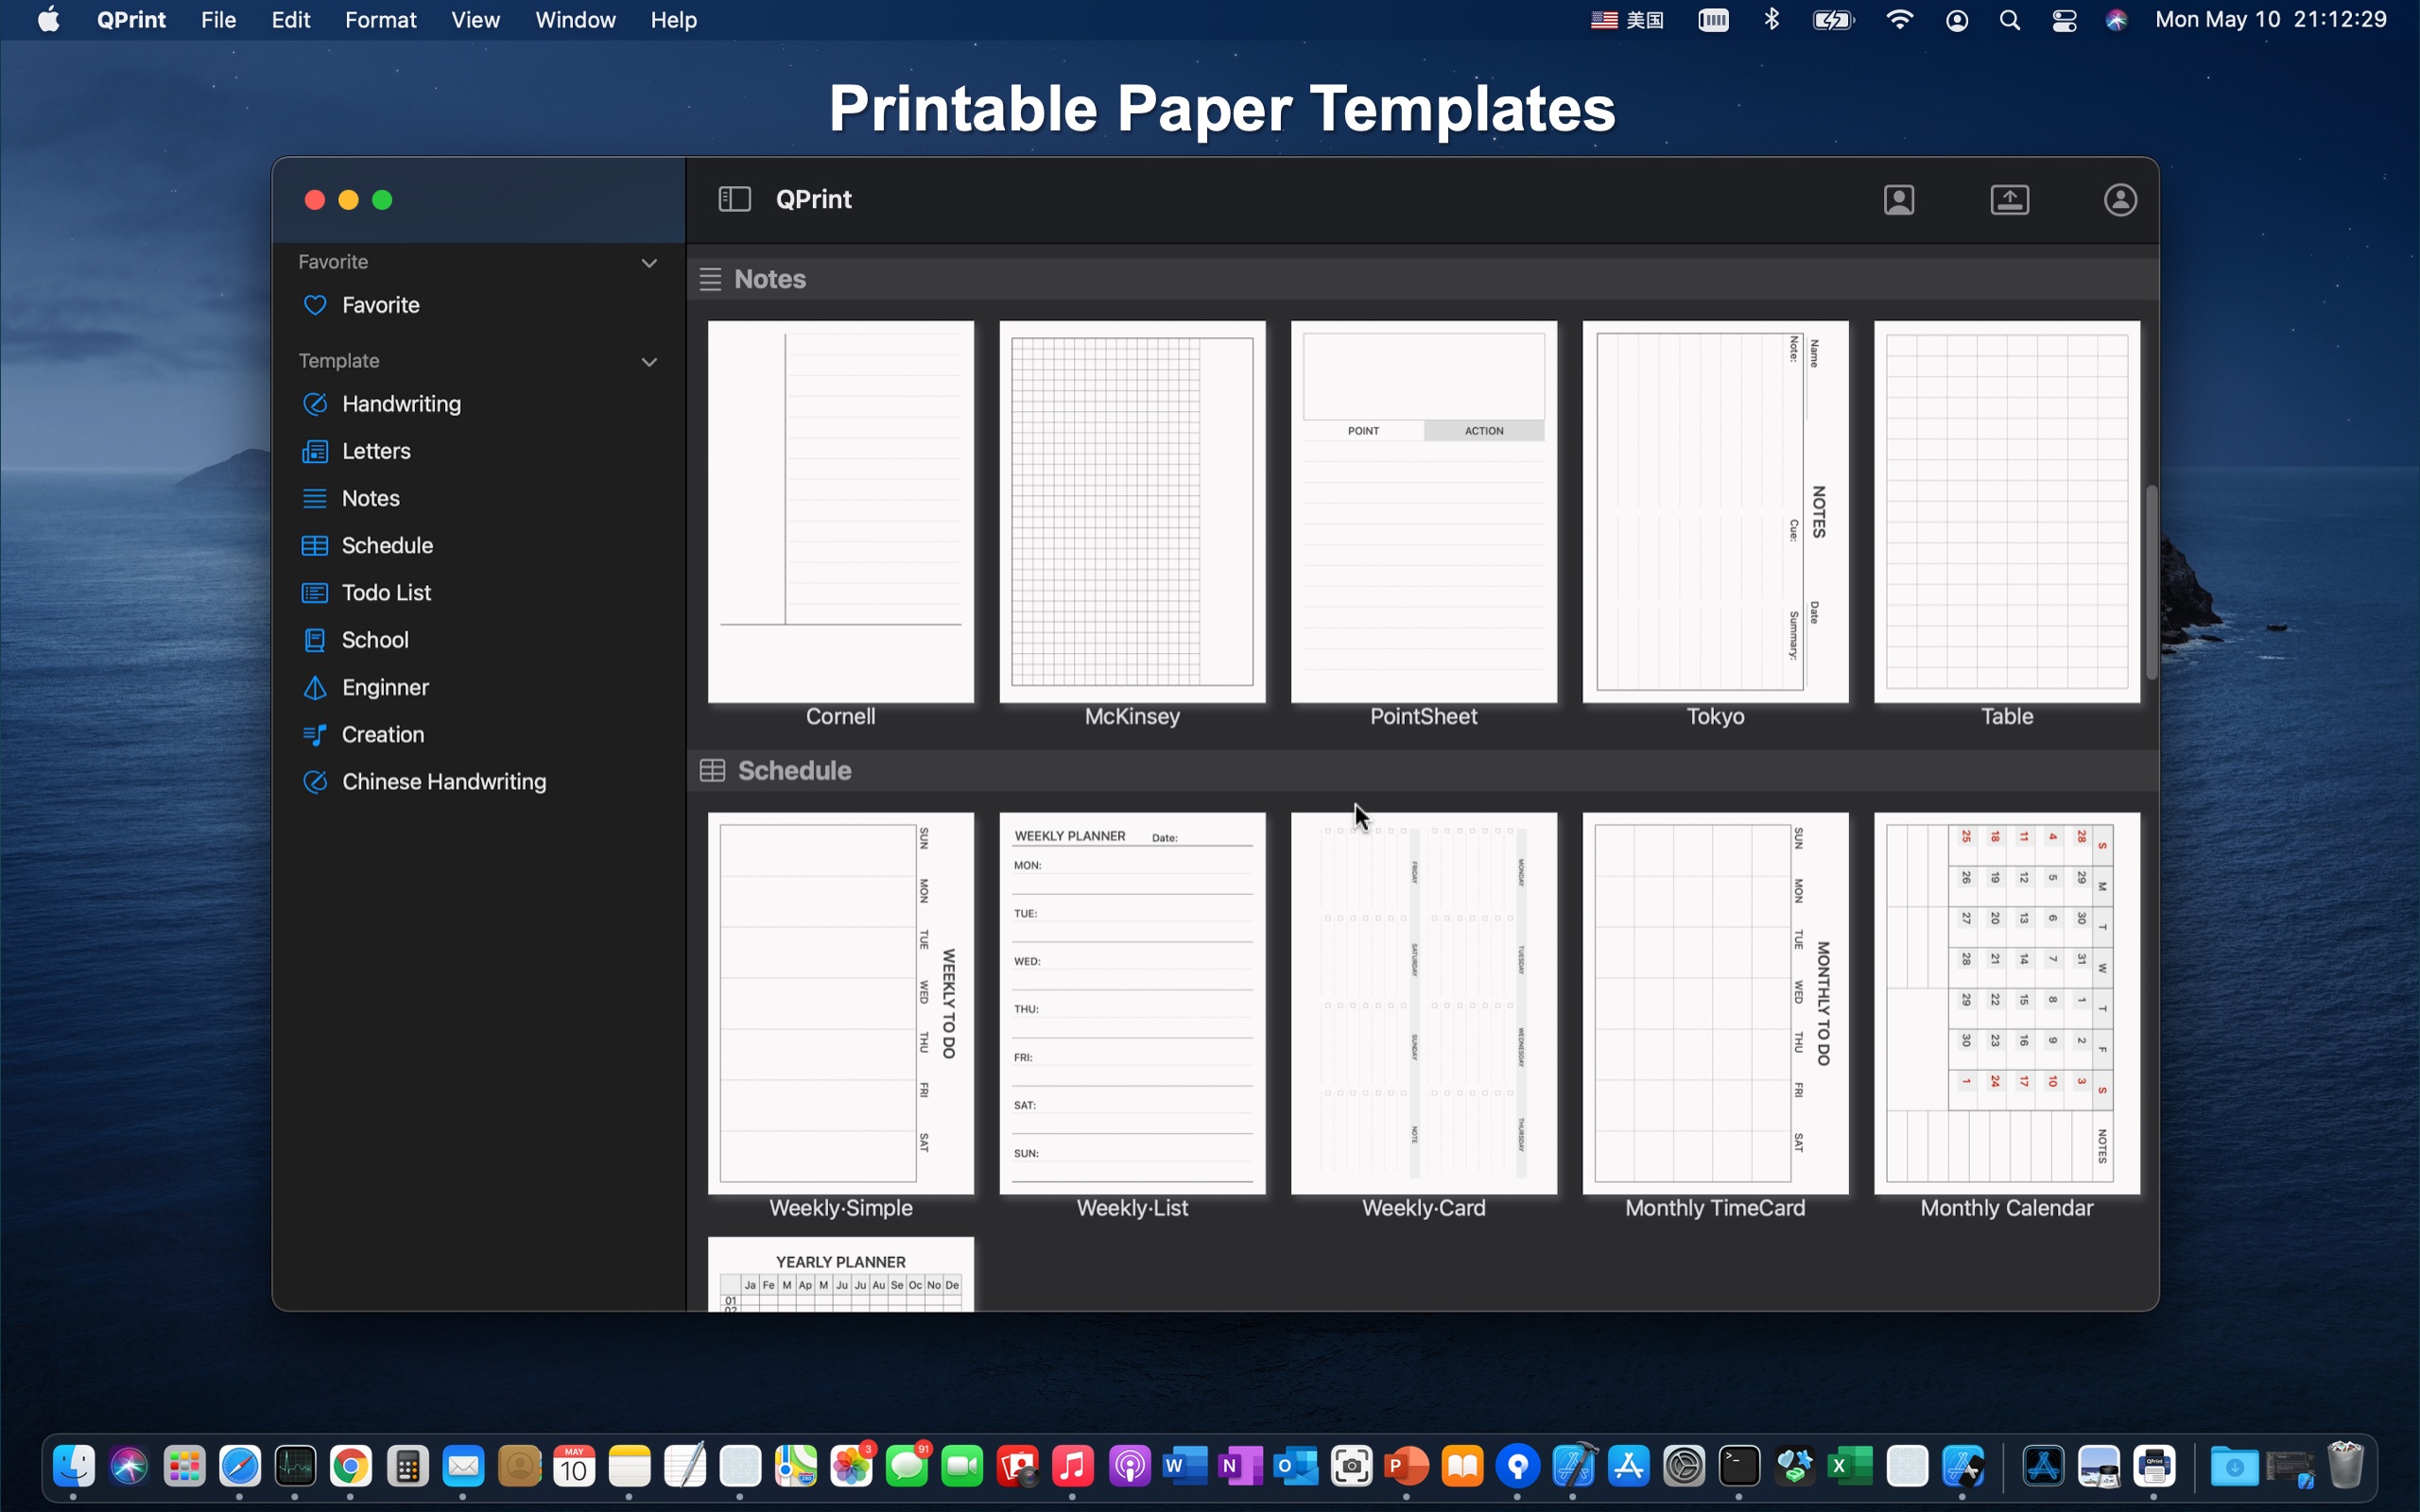Open the Help menu
Screen dimensions: 2420x1512
point(673,20)
